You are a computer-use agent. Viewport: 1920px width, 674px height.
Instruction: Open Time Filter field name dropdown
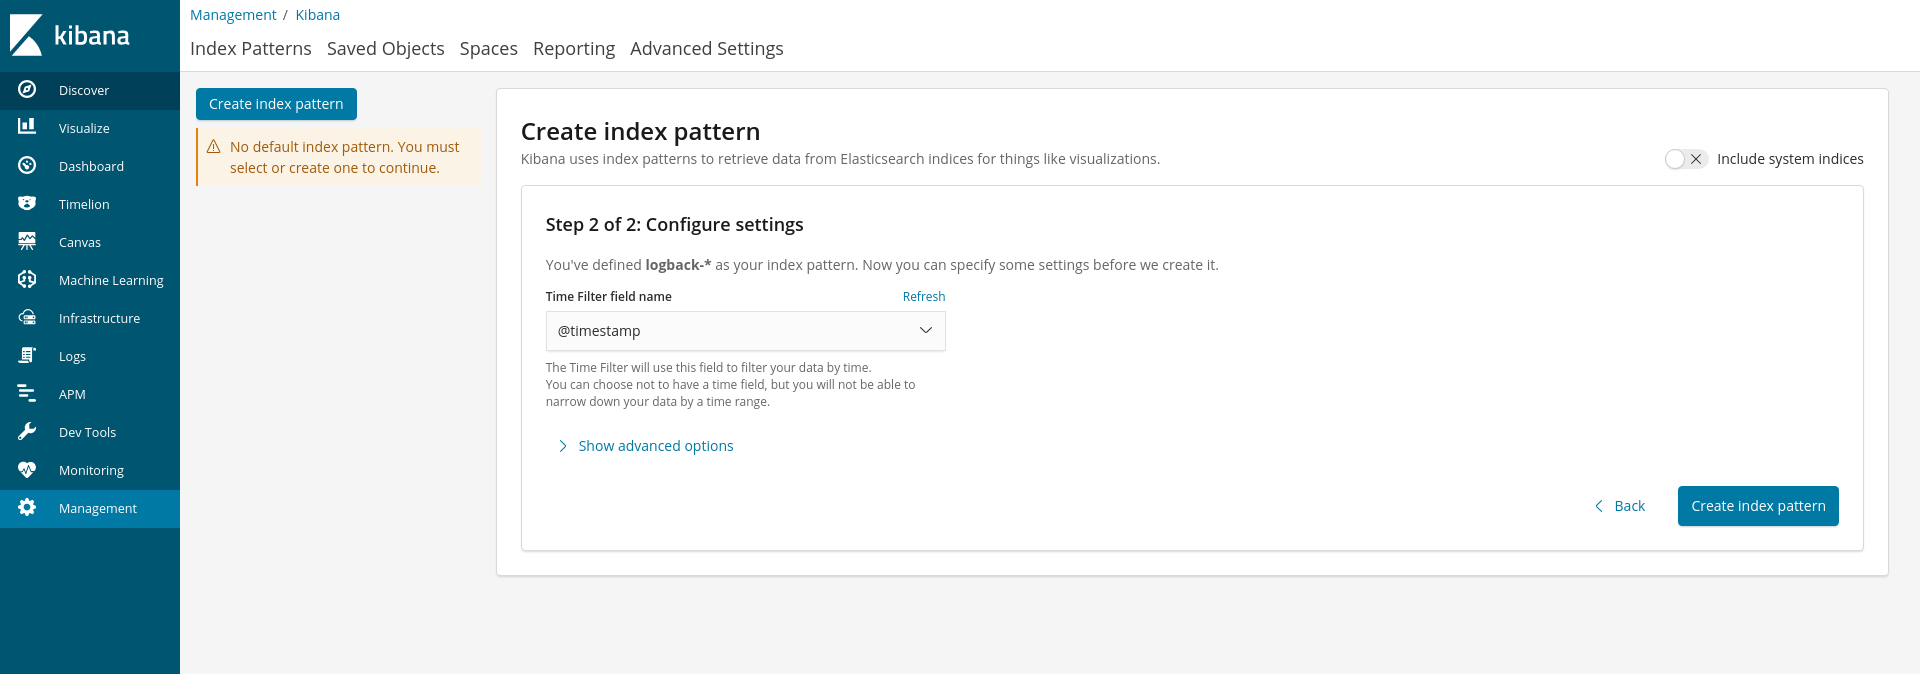pyautogui.click(x=745, y=331)
